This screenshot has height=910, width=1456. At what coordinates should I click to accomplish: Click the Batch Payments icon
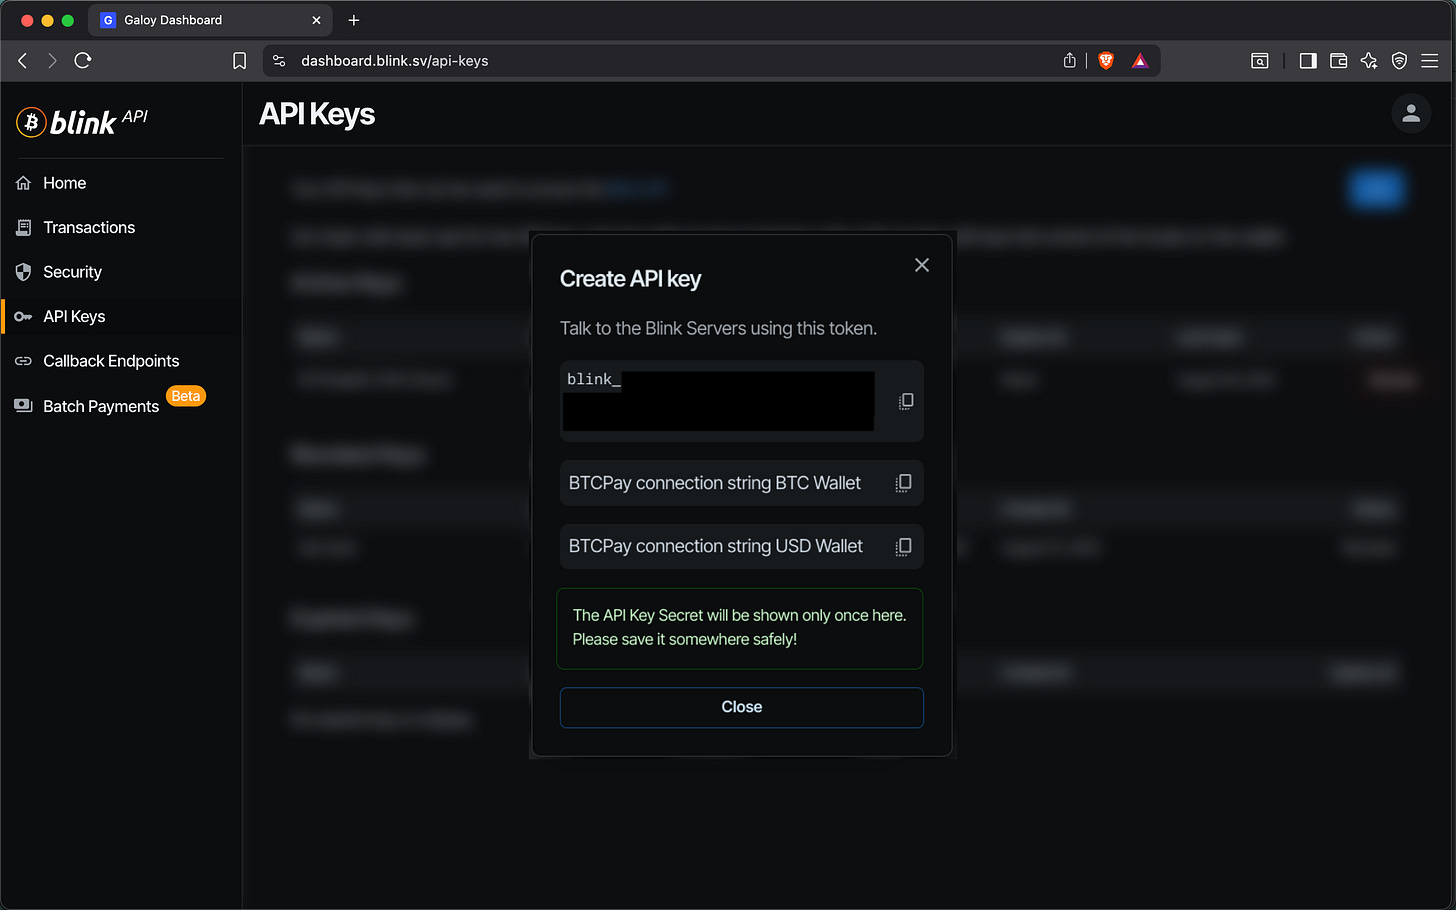coord(23,405)
